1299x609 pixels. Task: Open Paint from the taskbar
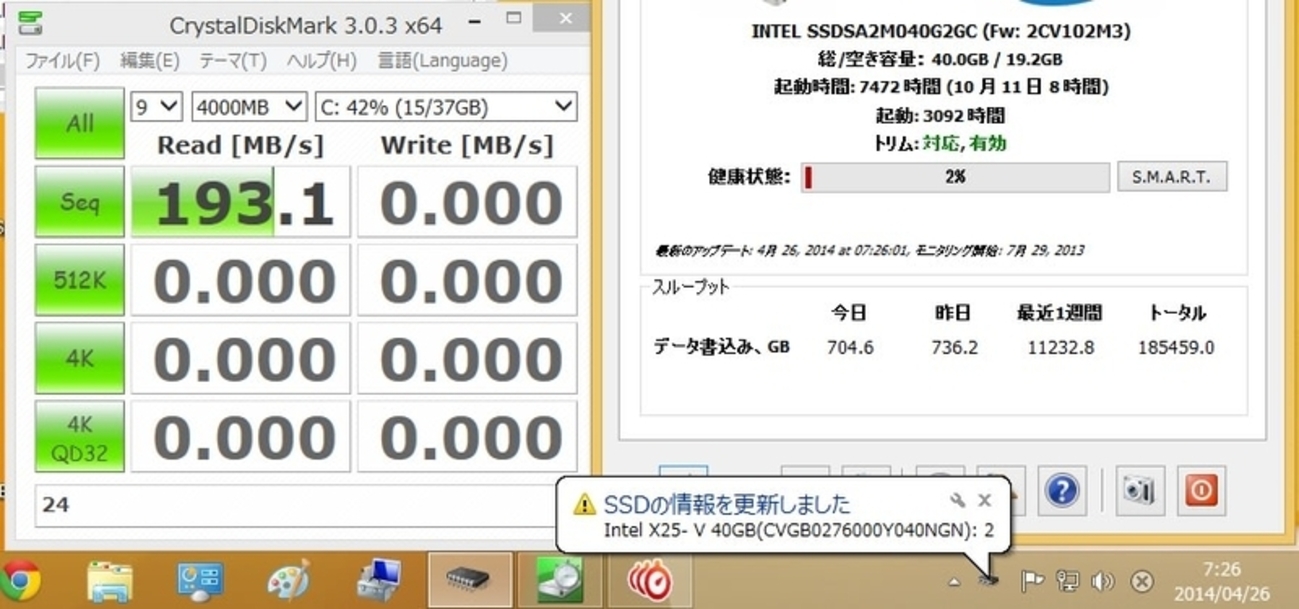click(x=289, y=580)
